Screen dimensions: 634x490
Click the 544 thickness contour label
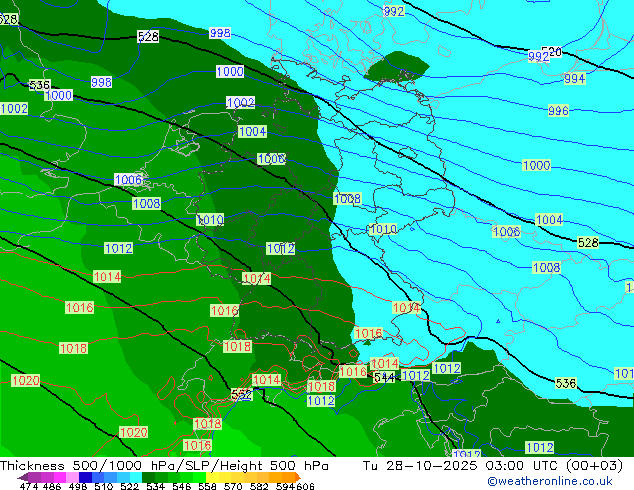383,378
